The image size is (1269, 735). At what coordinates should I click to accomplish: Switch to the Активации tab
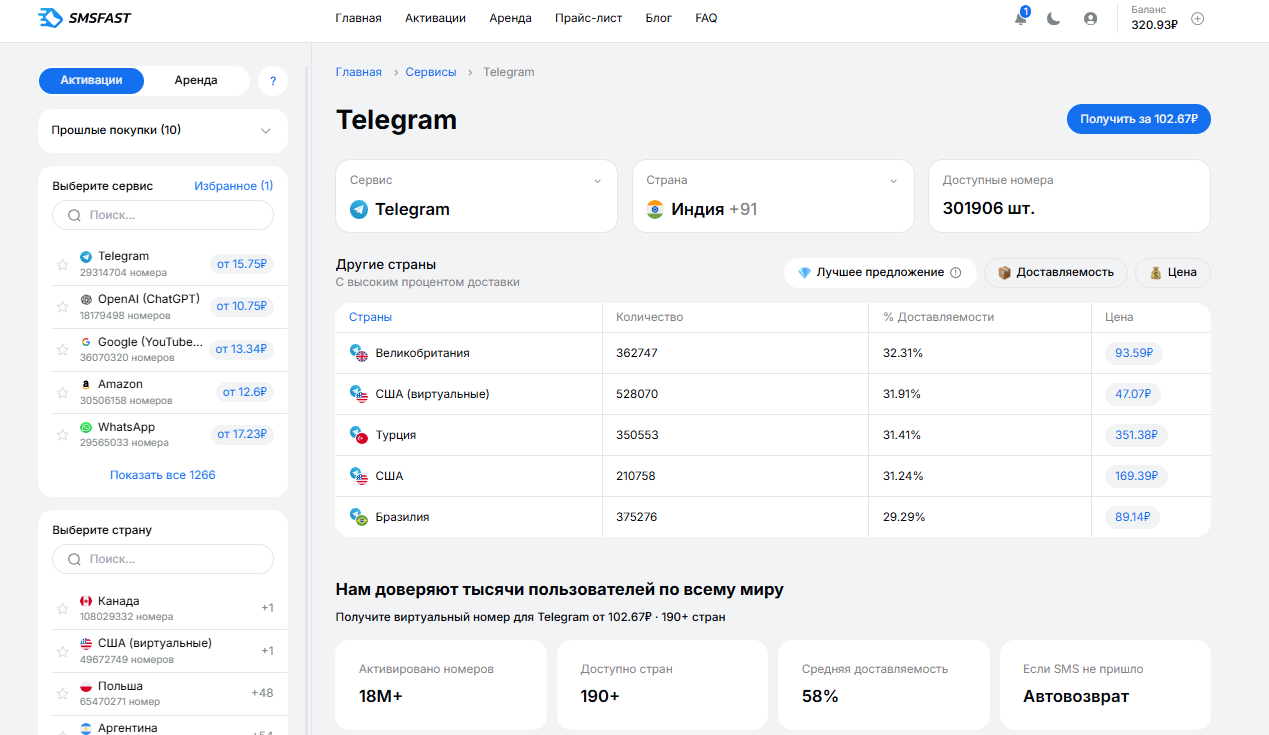pyautogui.click(x=91, y=81)
